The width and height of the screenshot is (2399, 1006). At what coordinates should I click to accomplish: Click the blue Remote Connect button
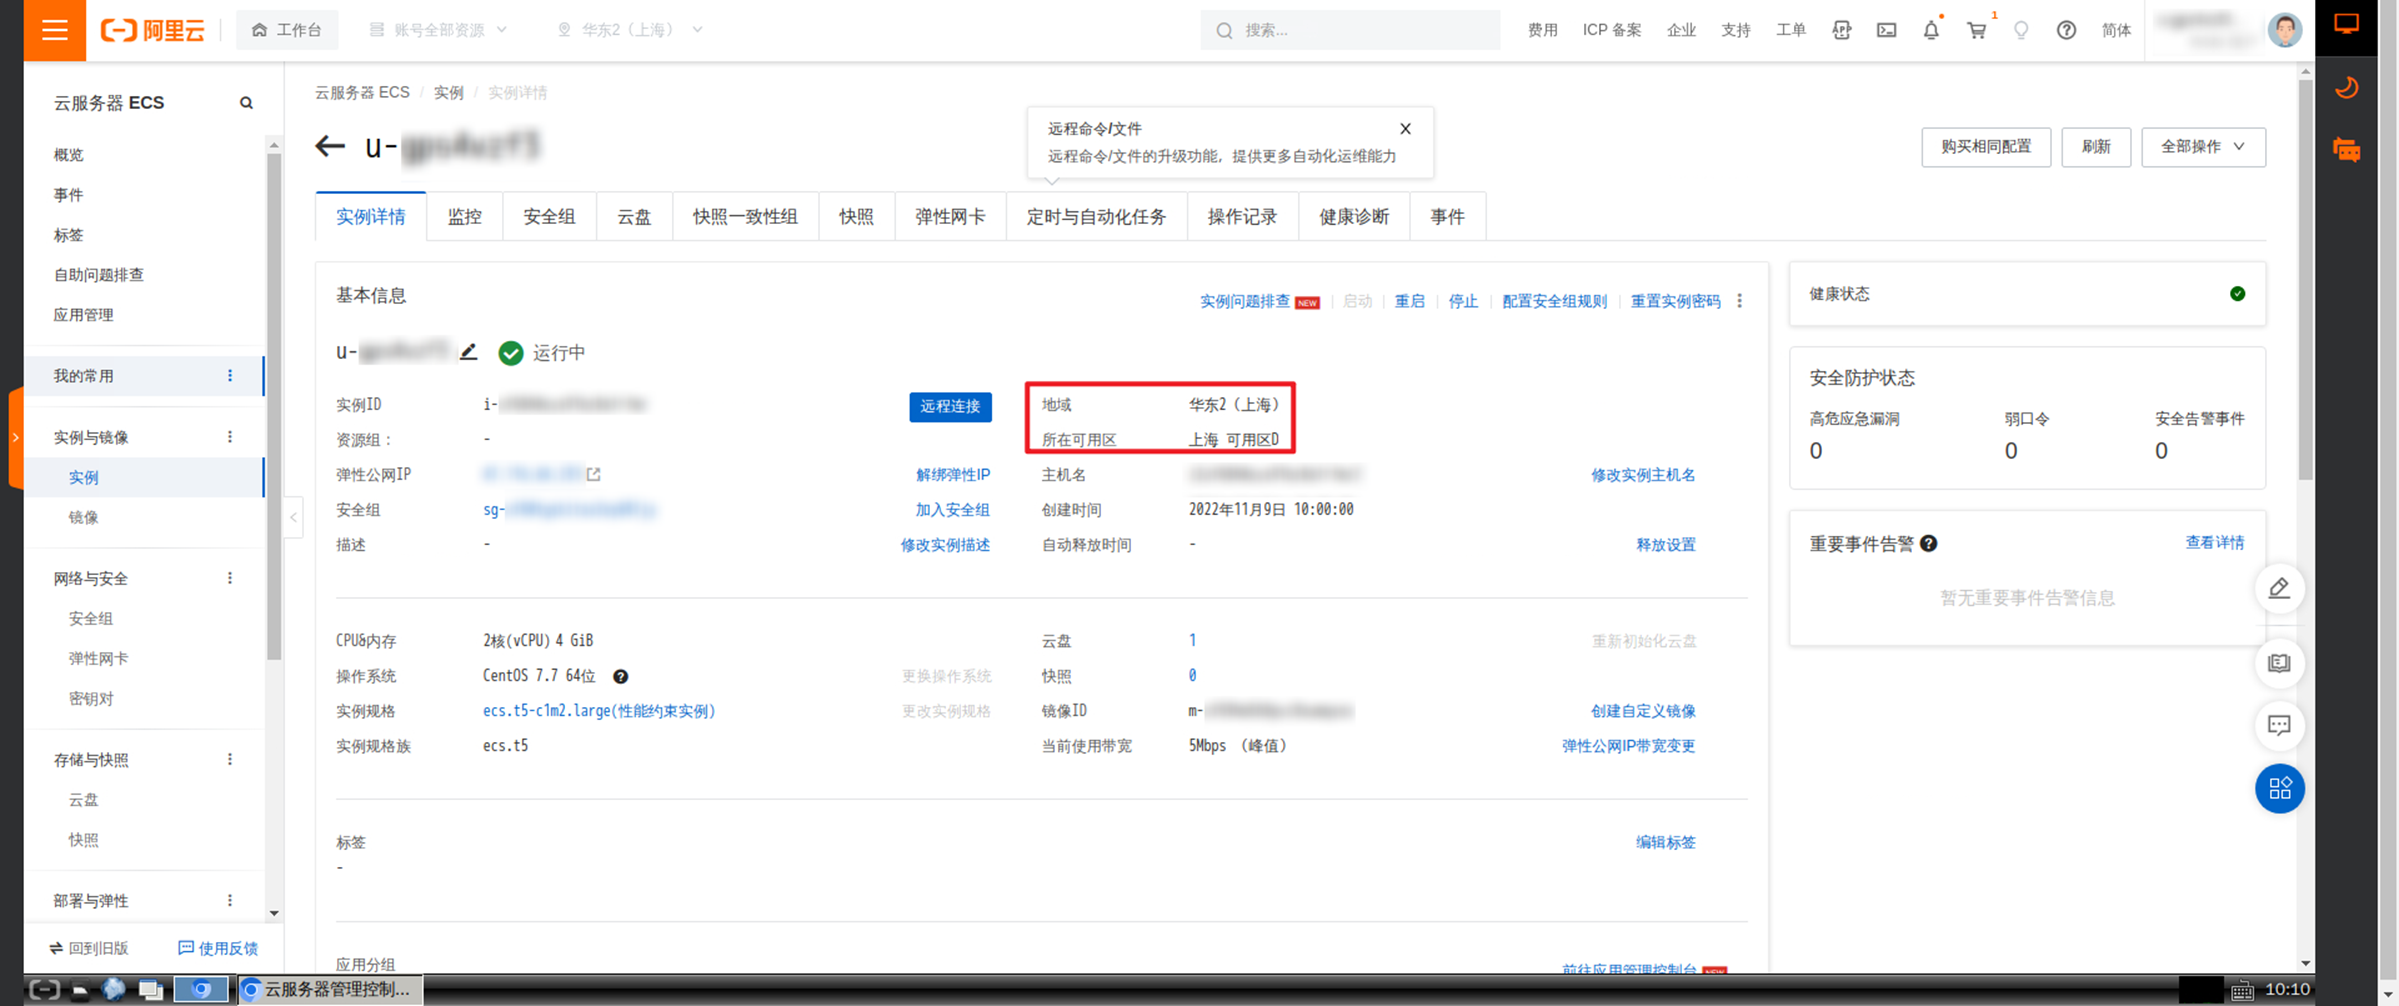(x=950, y=406)
